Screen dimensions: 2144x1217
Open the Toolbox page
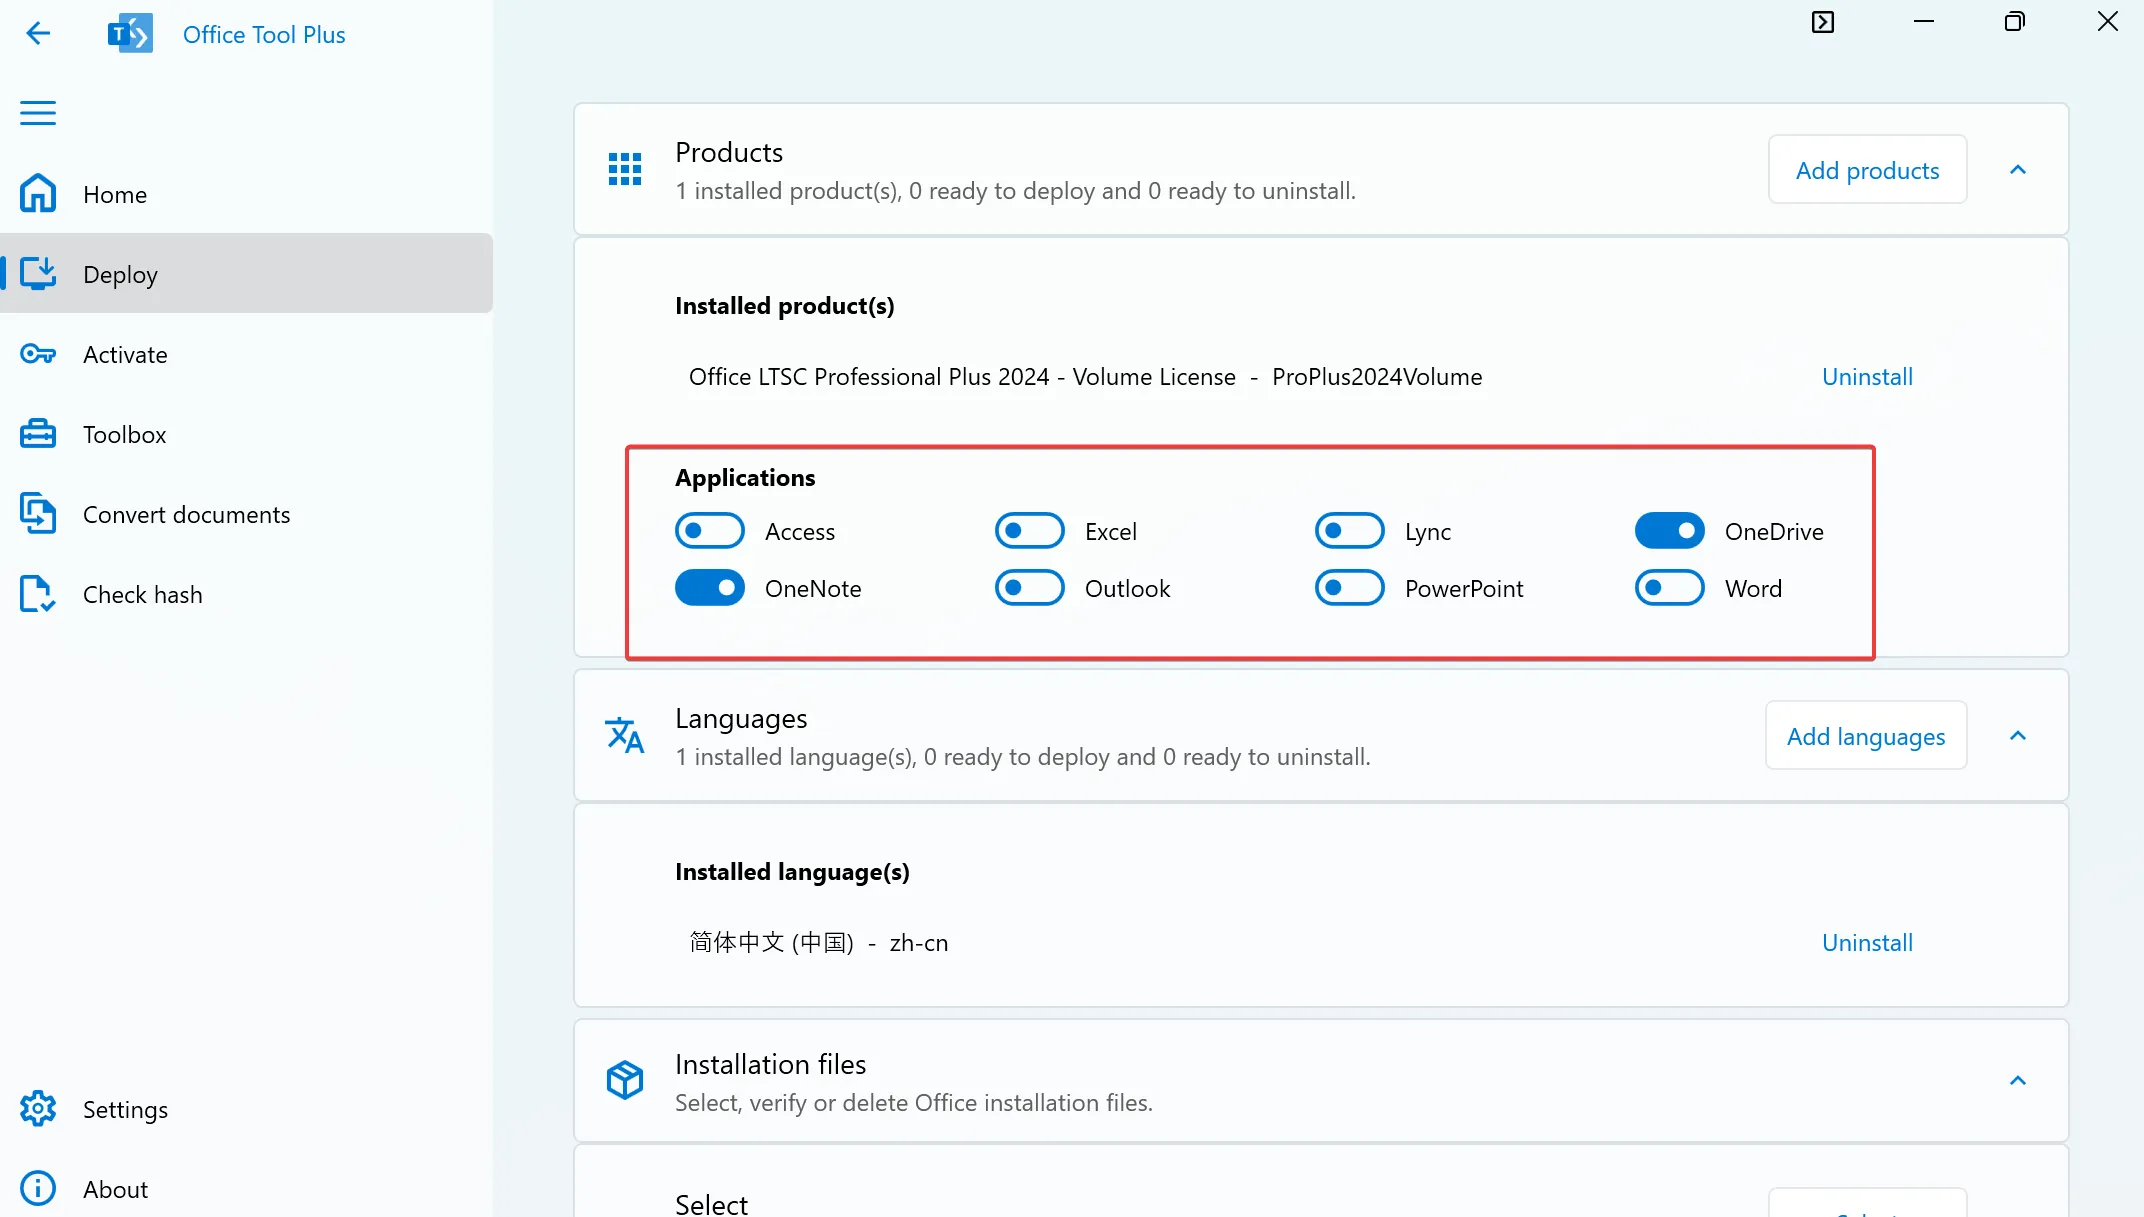(x=124, y=434)
